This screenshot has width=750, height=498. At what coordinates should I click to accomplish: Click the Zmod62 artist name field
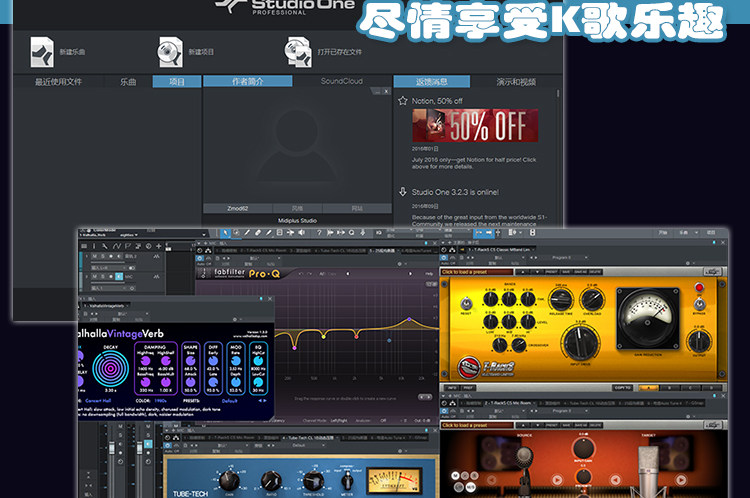(238, 209)
